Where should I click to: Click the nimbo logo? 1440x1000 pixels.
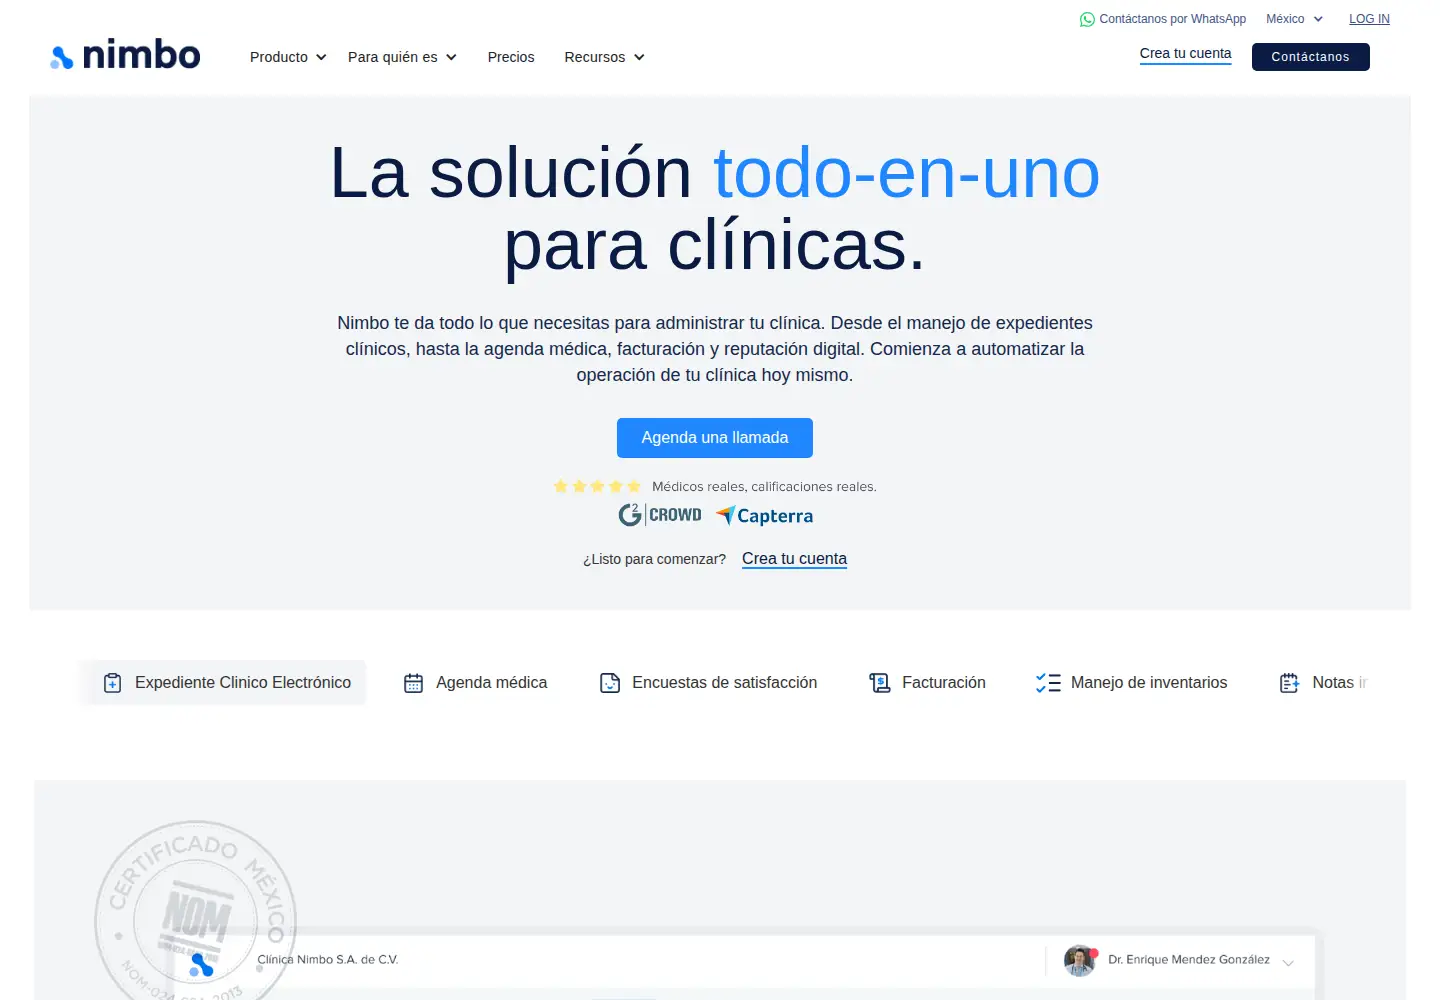pos(125,56)
